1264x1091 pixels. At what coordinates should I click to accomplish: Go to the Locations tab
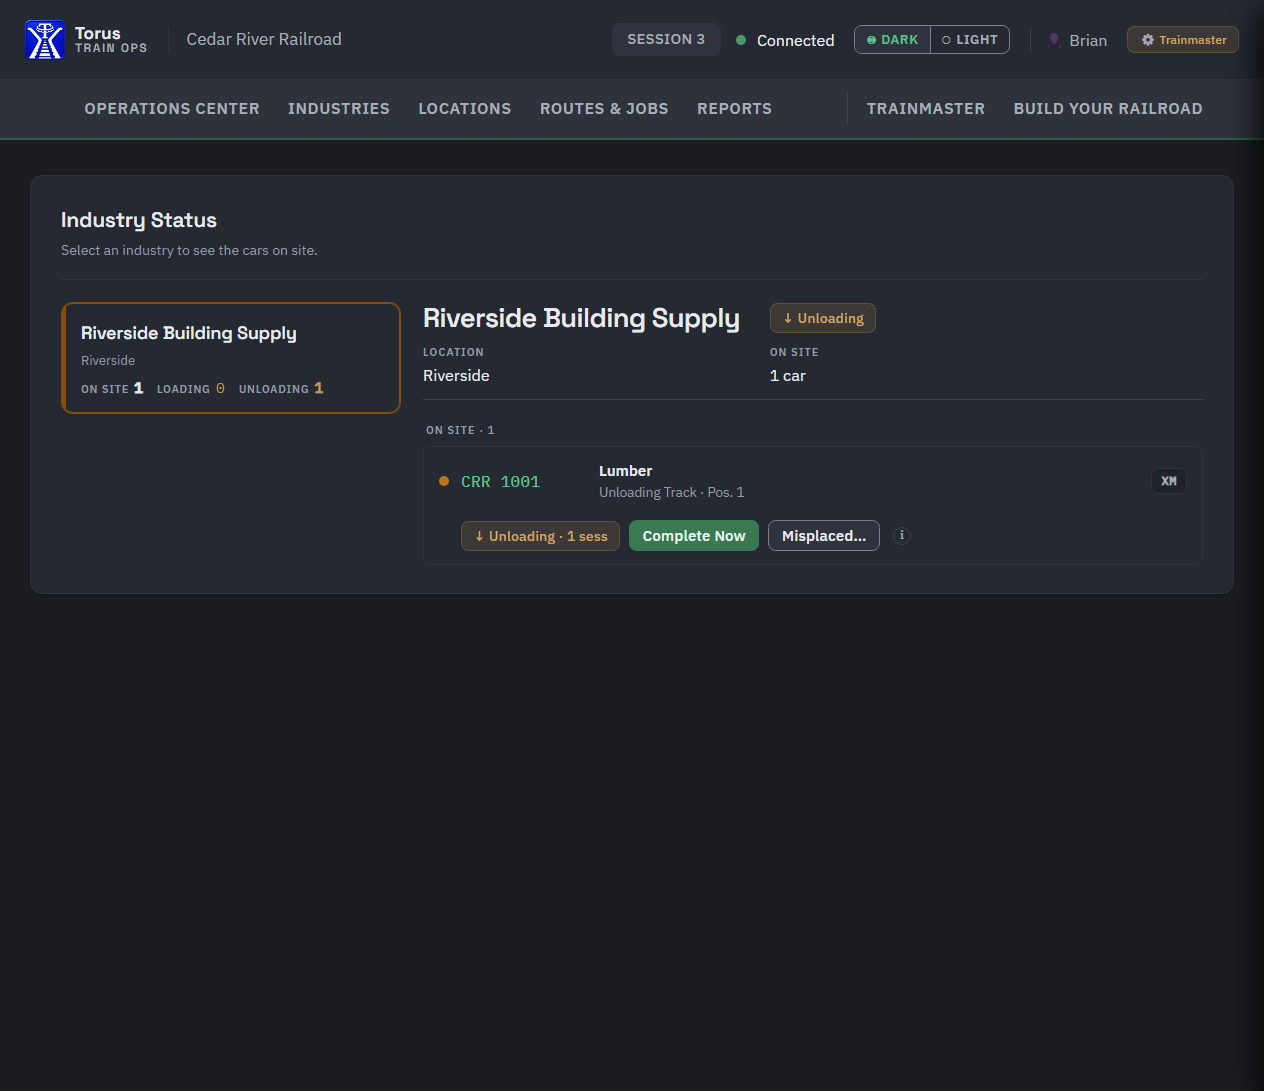(x=465, y=109)
